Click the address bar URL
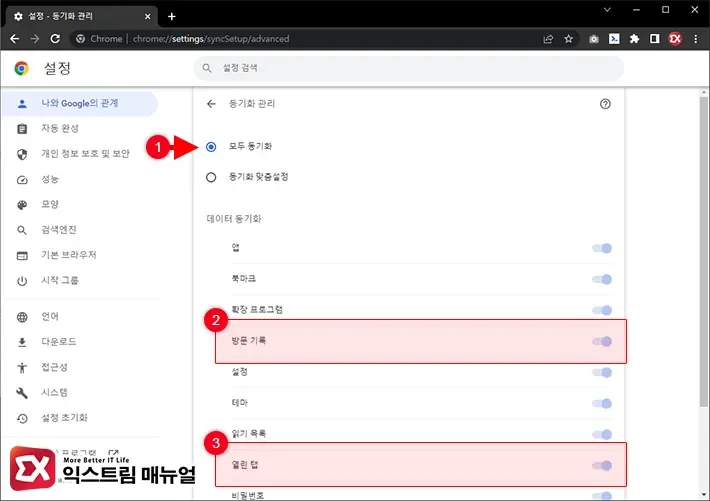The height and width of the screenshot is (501, 710). (x=211, y=39)
